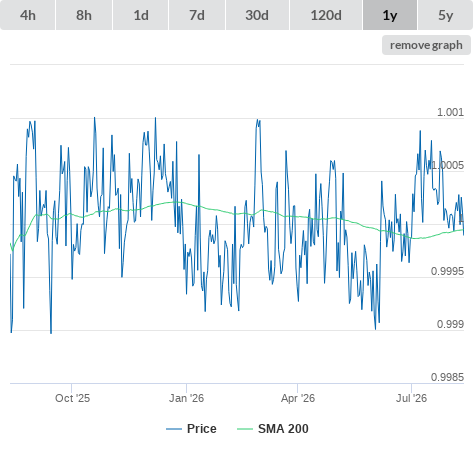Viewport: 474px width, 455px height.
Task: Click the 0.9985 y-axis label
Action: click(x=447, y=377)
